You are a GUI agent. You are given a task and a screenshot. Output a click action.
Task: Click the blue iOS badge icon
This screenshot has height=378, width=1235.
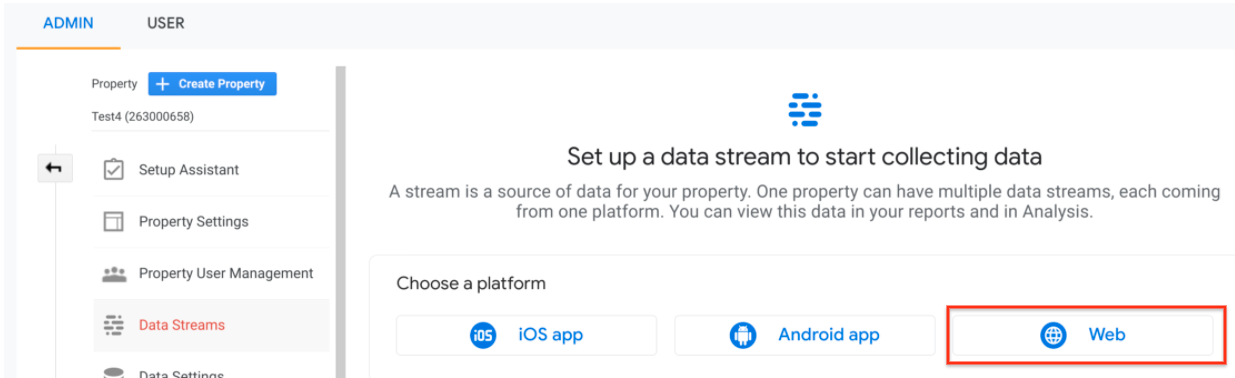pos(483,336)
